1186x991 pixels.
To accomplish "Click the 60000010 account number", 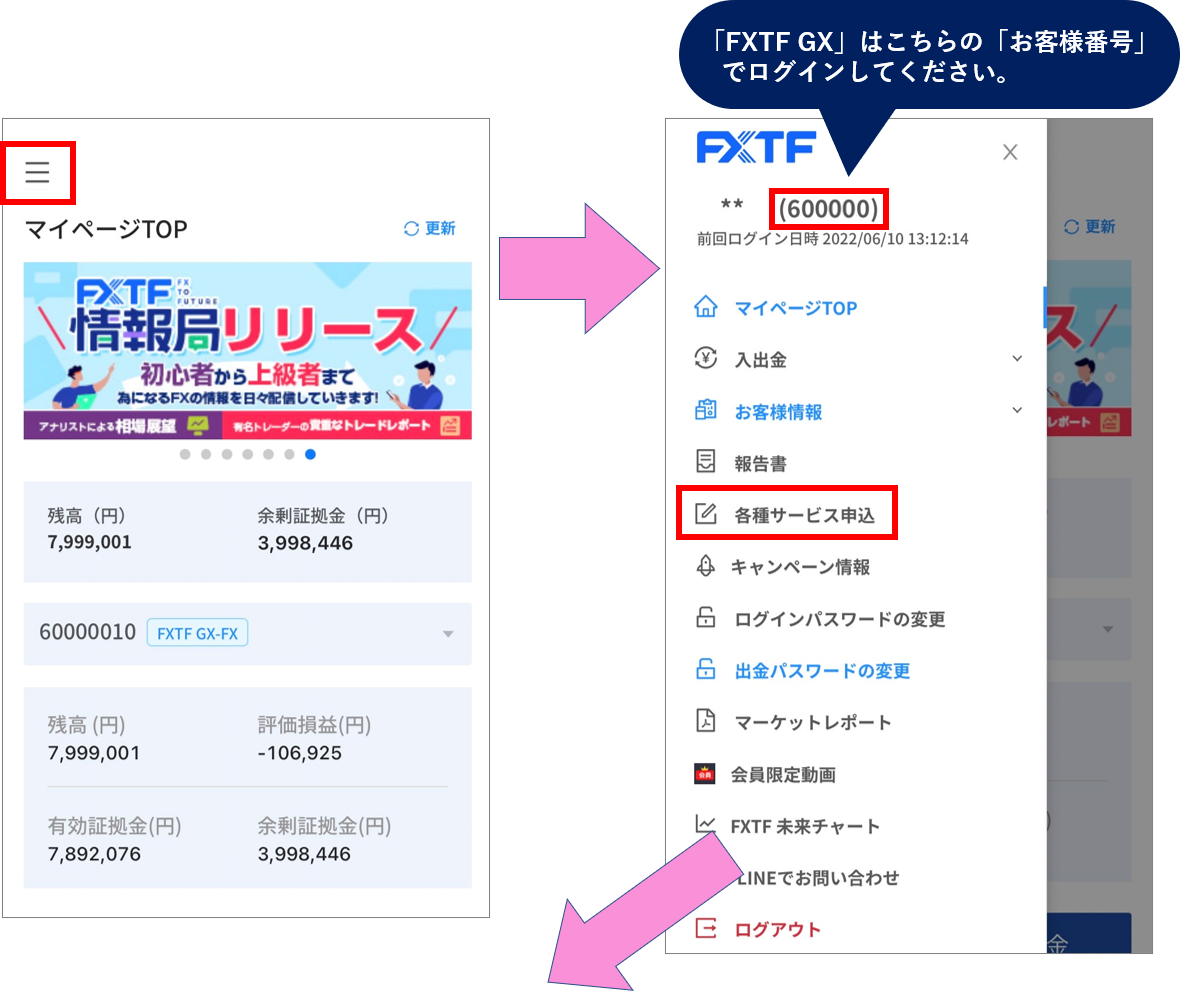I will [88, 632].
